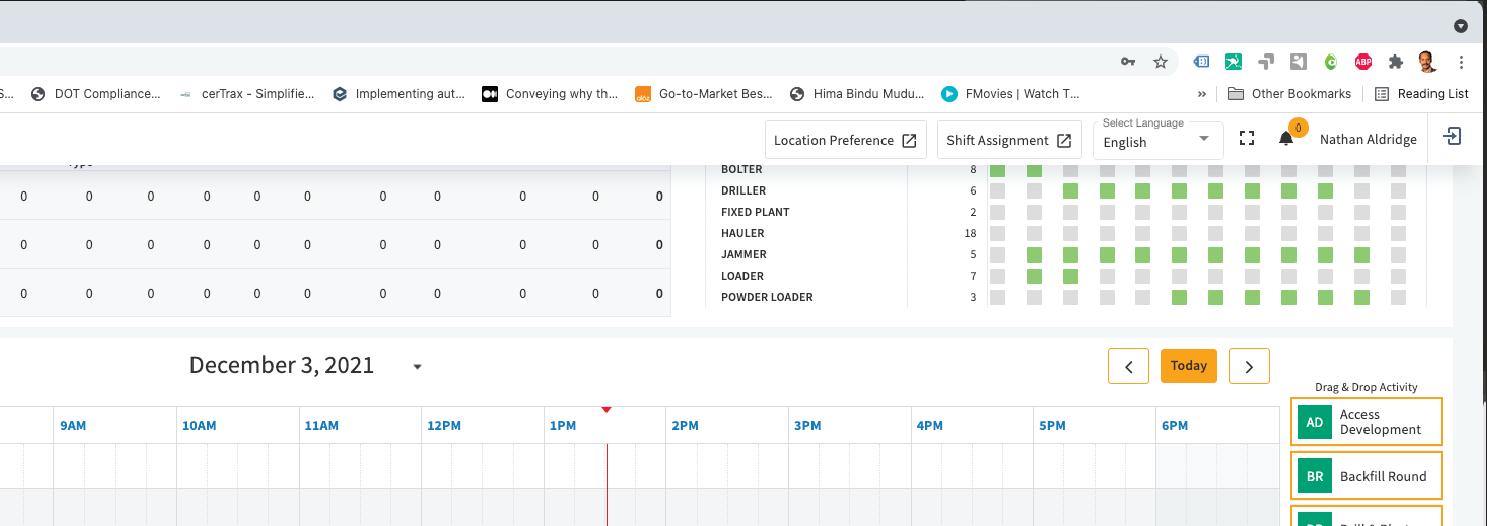Click the saved passwords key icon

pos(1128,62)
